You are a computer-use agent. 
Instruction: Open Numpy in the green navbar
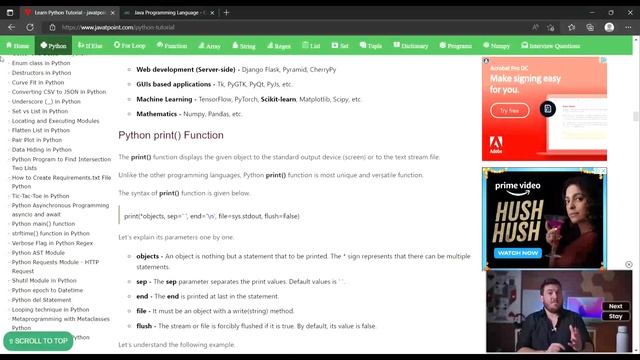(496, 46)
